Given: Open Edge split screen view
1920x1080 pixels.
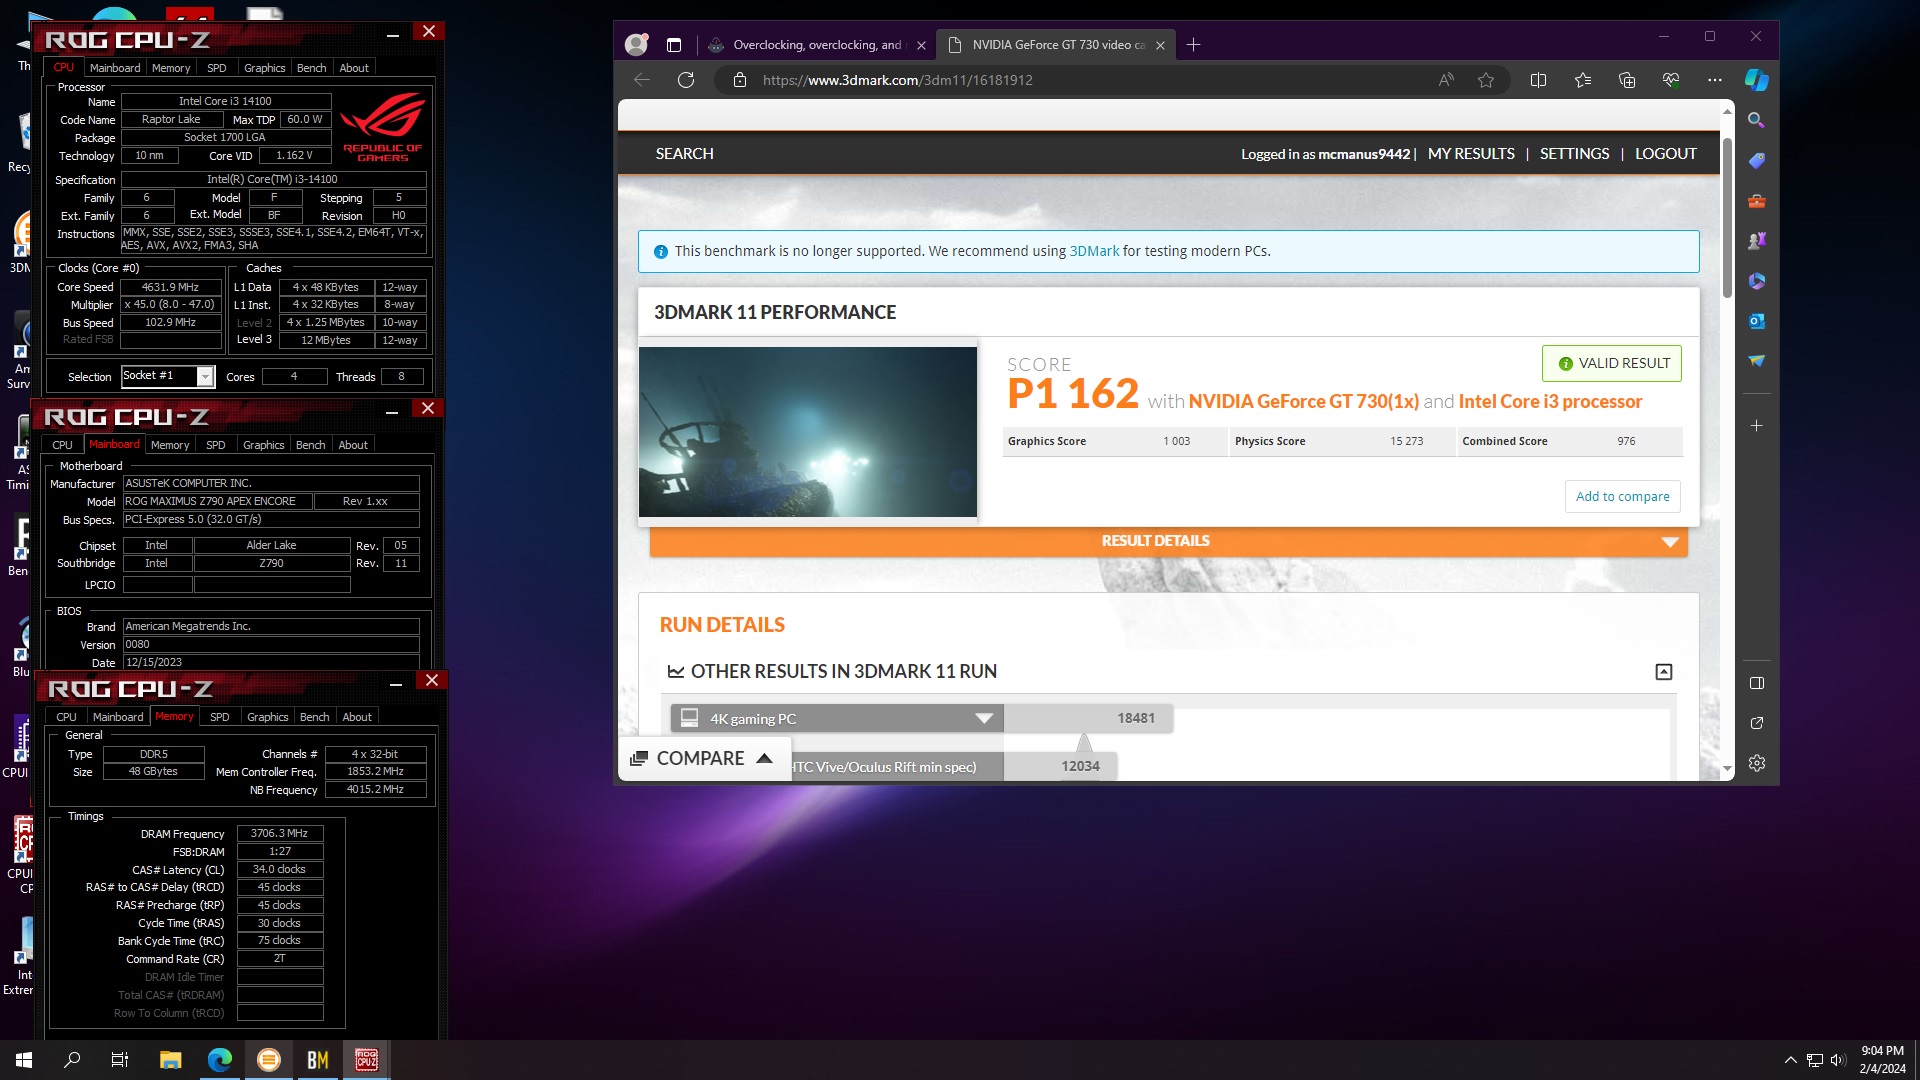Looking at the screenshot, I should click(x=1538, y=80).
